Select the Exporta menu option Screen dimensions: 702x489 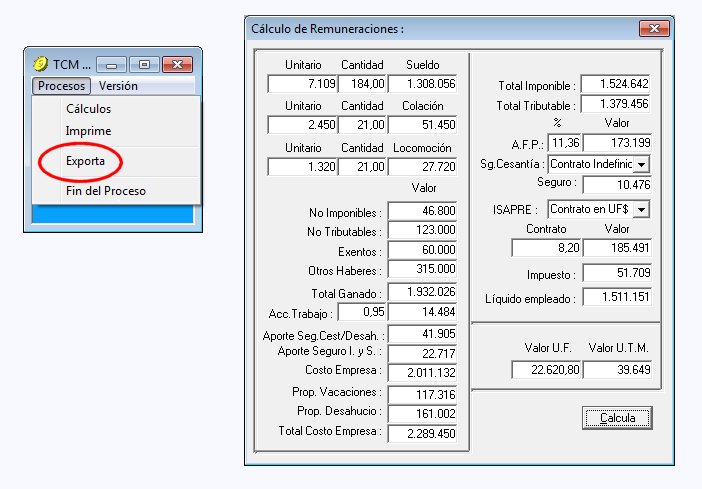click(85, 161)
